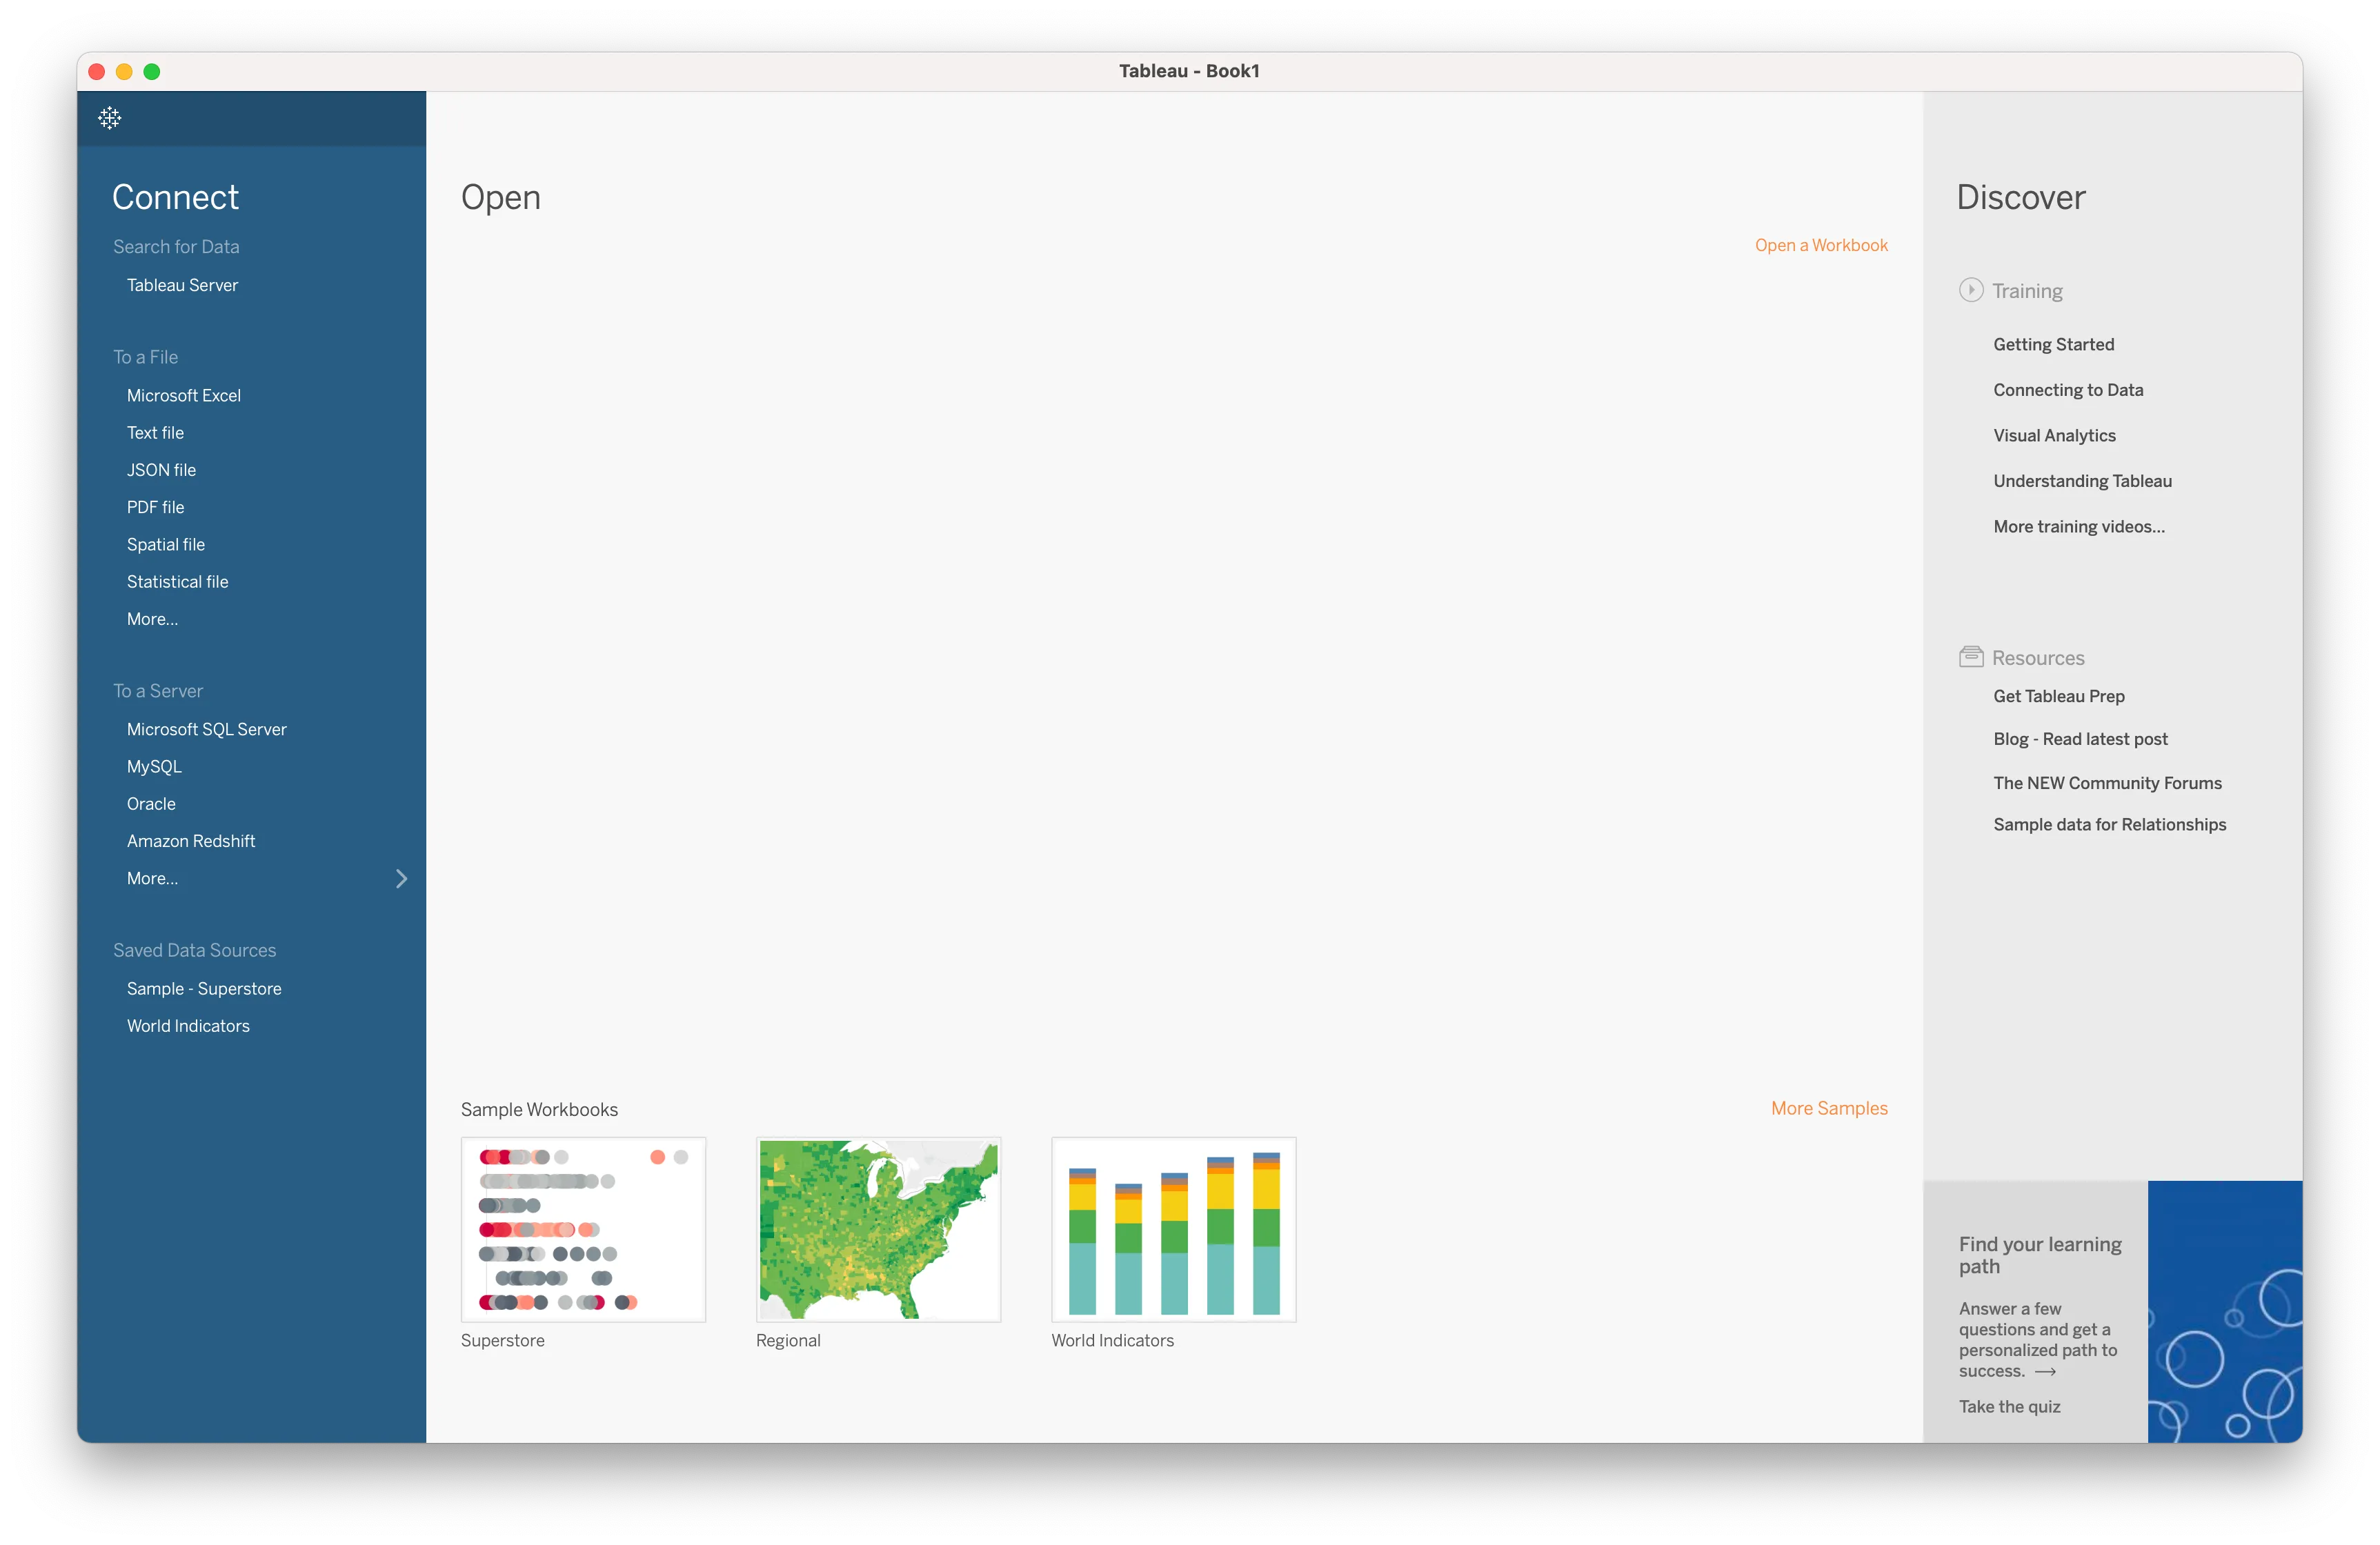Click Take the quiz link

click(x=2009, y=1406)
